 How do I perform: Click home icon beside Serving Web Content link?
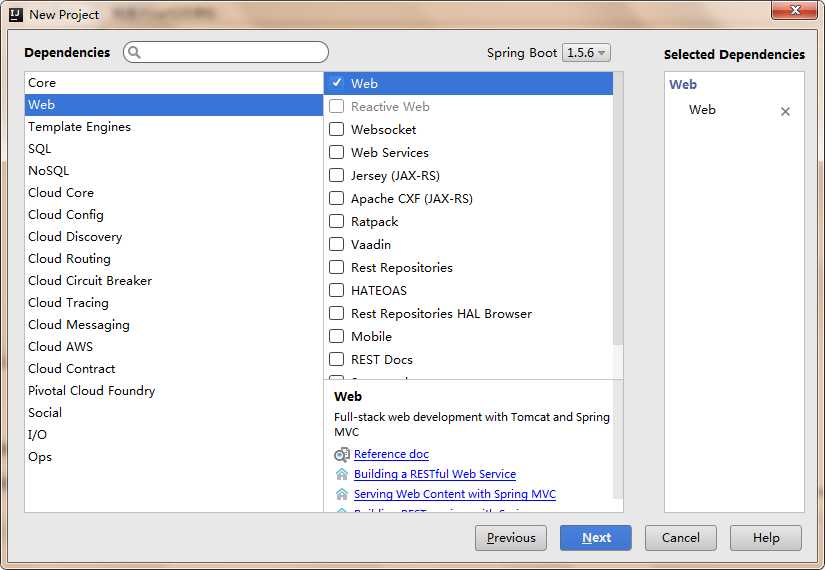342,494
